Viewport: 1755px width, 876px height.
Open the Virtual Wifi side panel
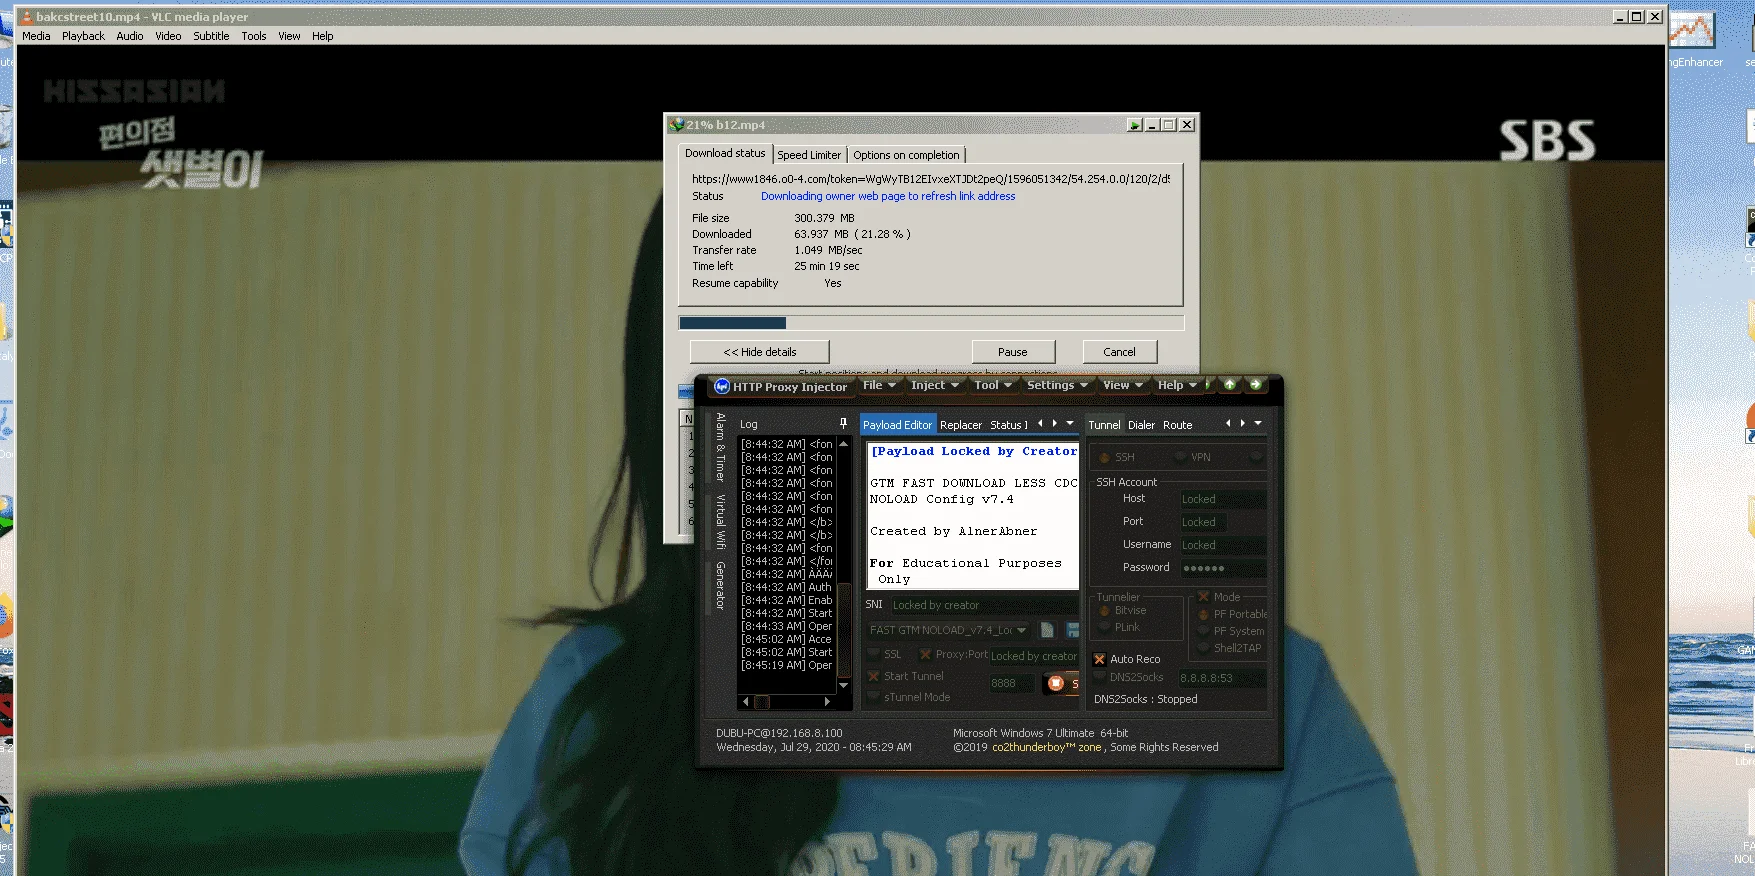720,521
